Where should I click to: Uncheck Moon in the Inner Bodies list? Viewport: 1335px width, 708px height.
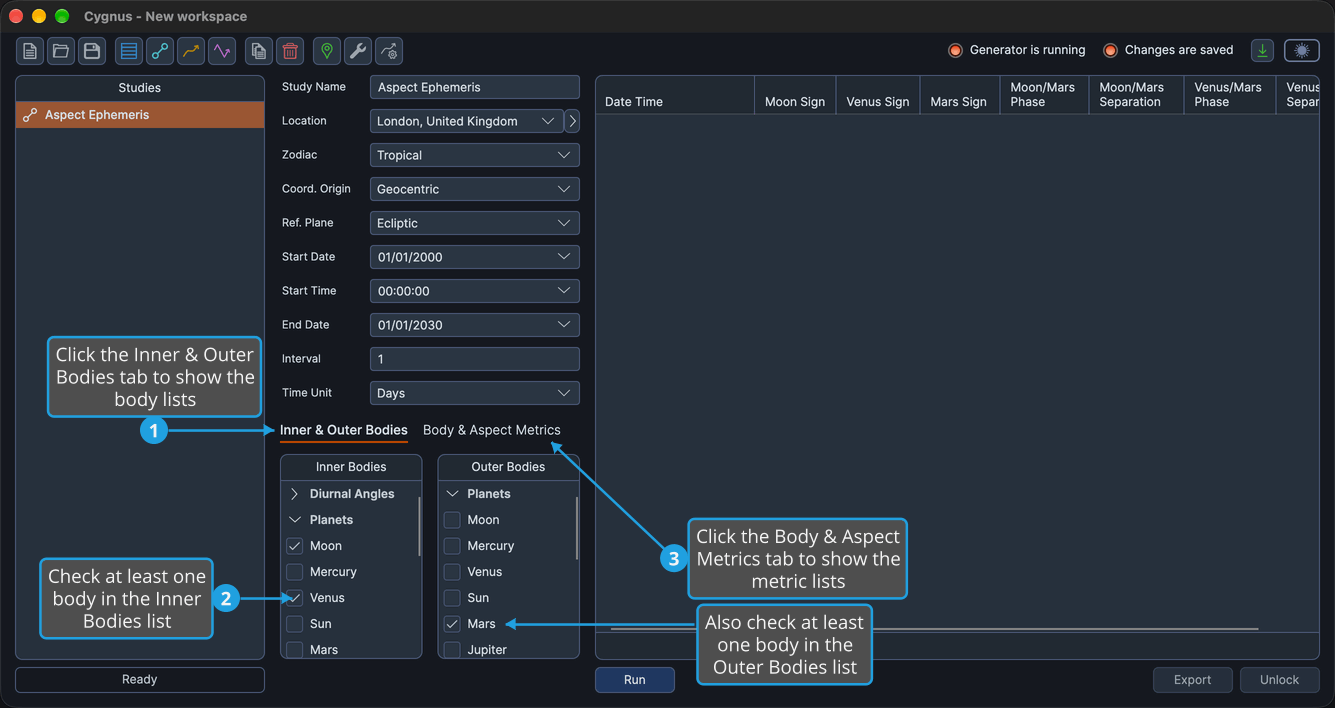coord(295,546)
